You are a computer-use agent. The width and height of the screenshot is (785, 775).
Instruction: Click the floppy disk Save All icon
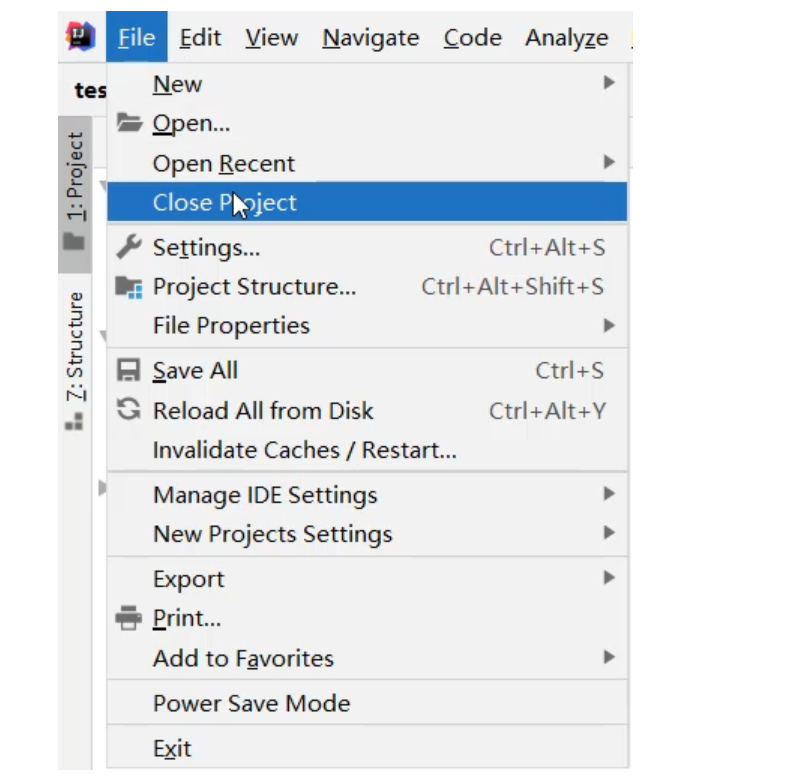click(x=129, y=370)
